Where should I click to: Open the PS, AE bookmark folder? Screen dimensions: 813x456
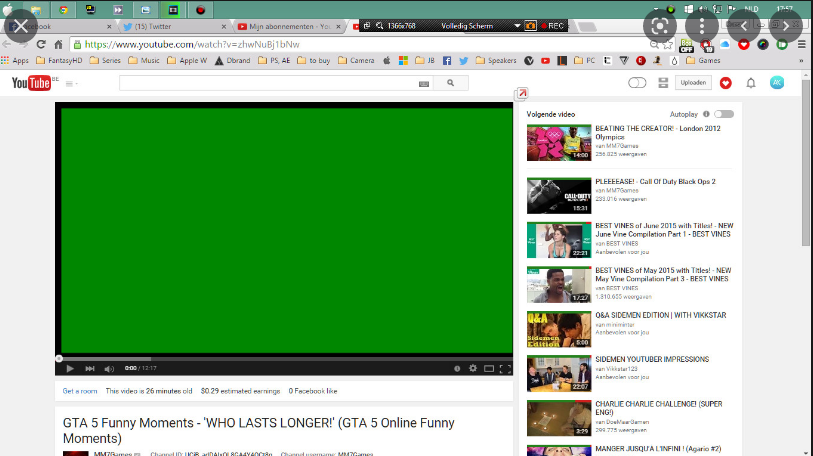pyautogui.click(x=274, y=61)
